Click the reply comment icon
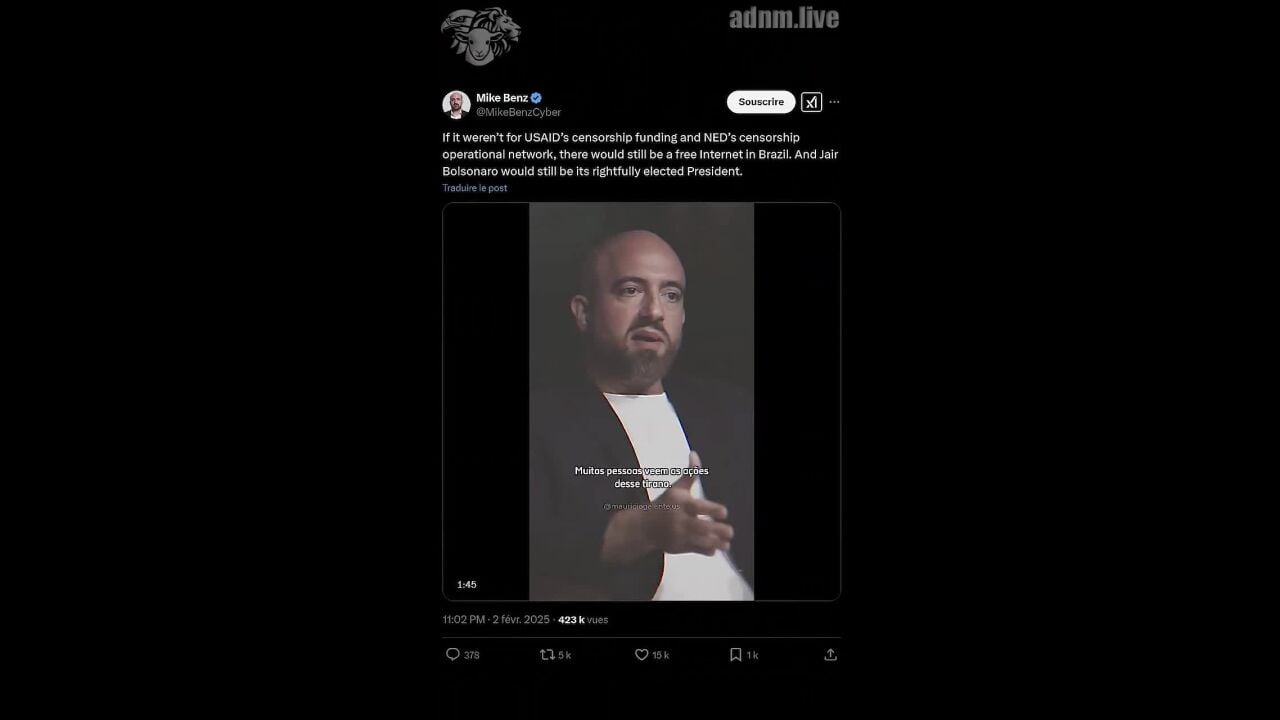This screenshot has height=720, width=1280. pos(452,654)
